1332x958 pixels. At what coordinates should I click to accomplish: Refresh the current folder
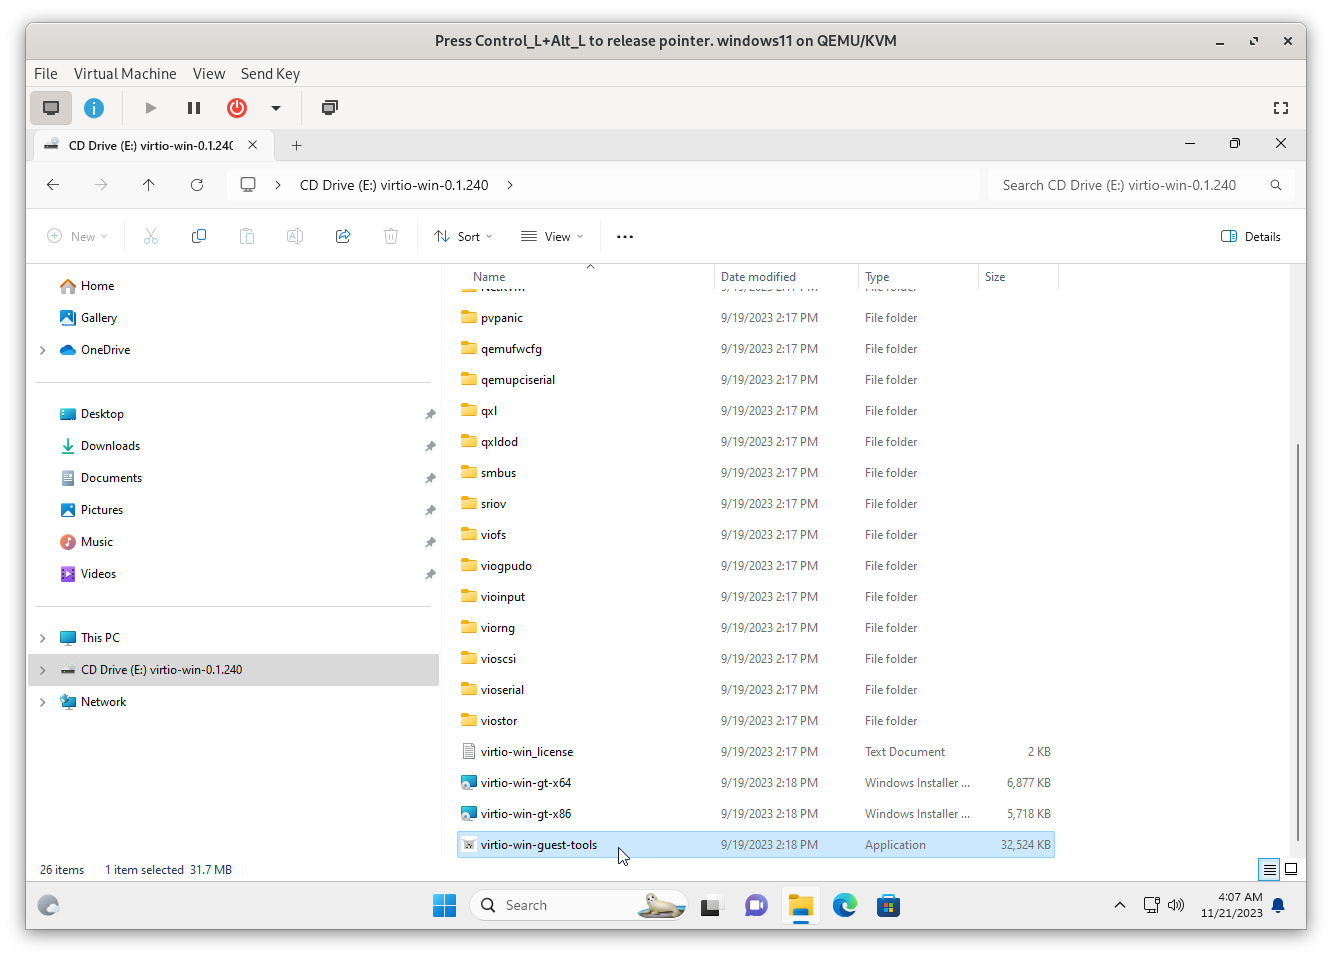[x=197, y=185]
